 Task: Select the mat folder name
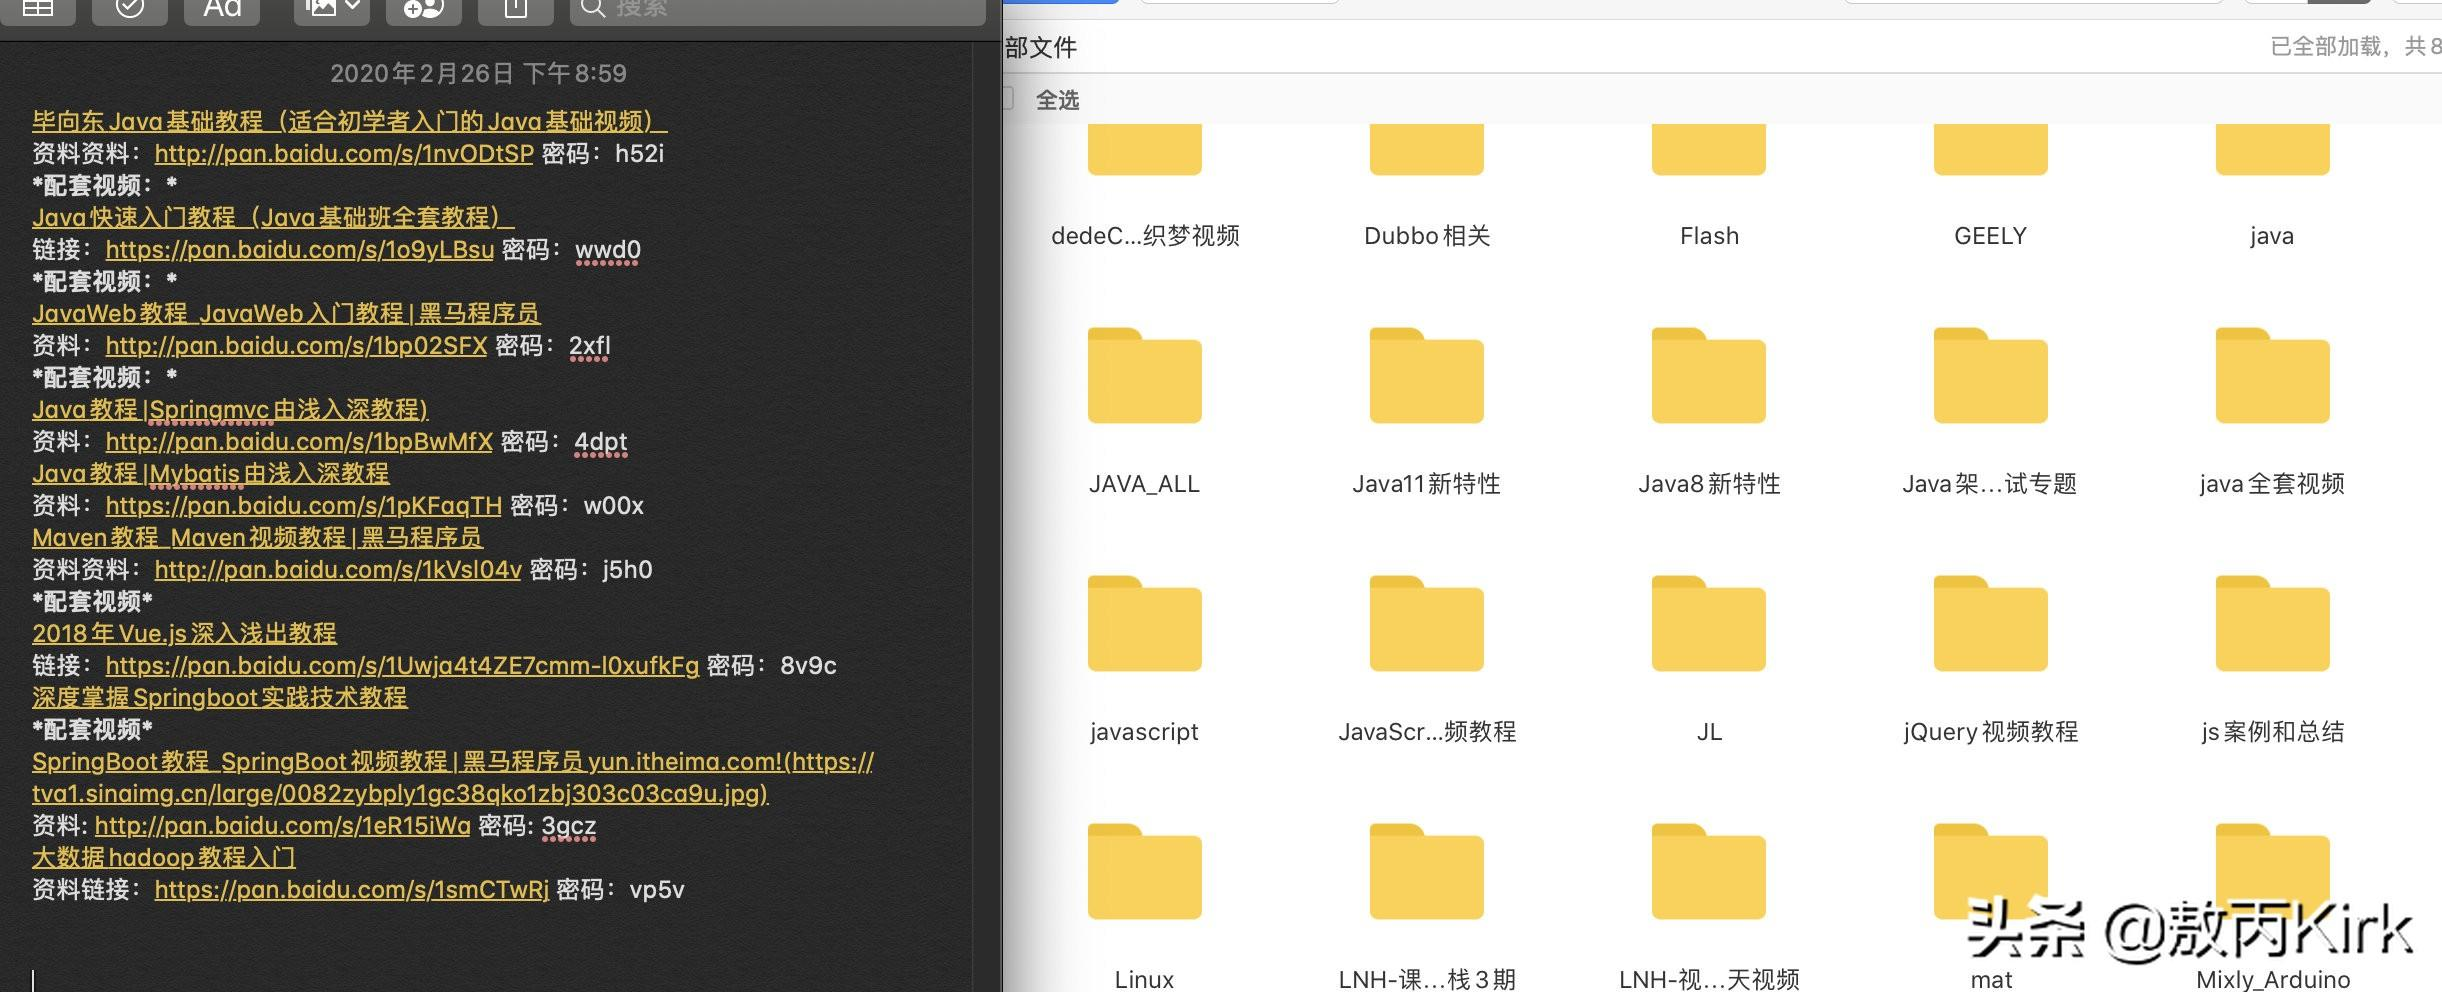click(1990, 979)
